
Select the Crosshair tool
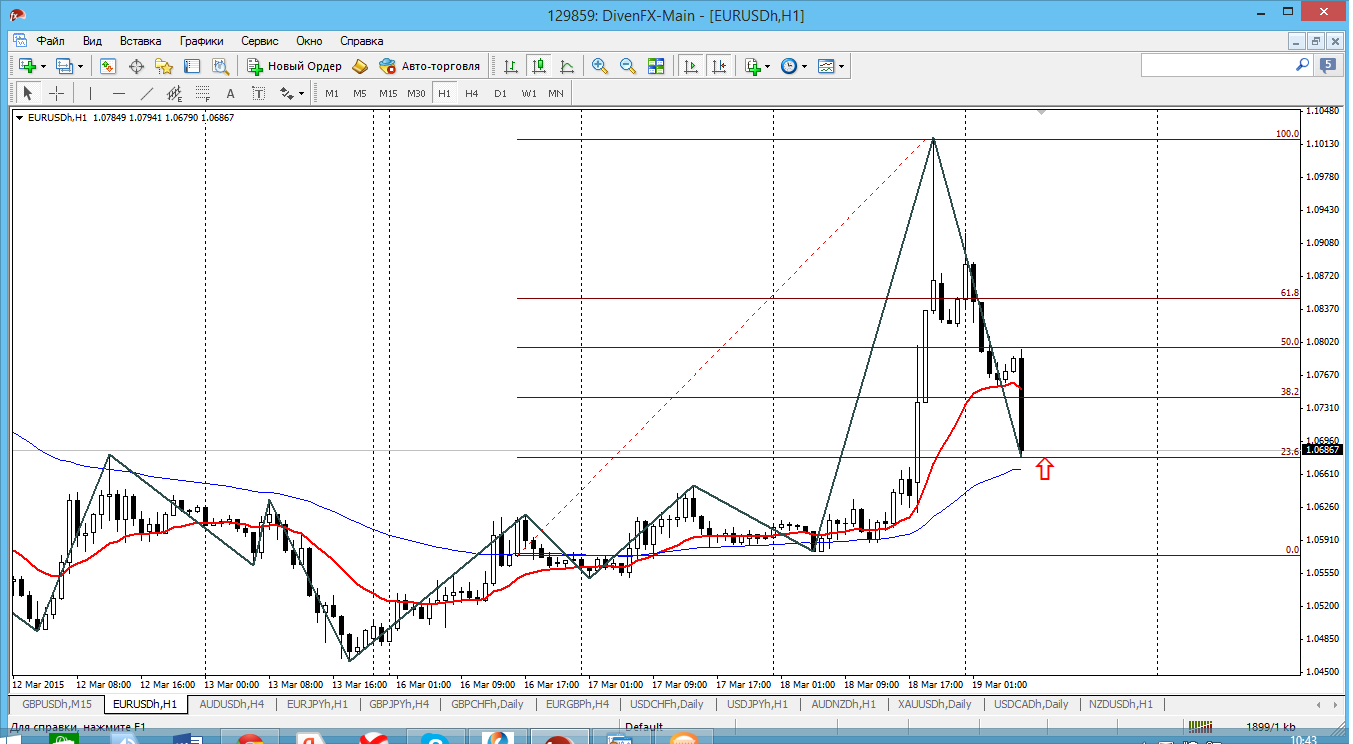pyautogui.click(x=56, y=93)
